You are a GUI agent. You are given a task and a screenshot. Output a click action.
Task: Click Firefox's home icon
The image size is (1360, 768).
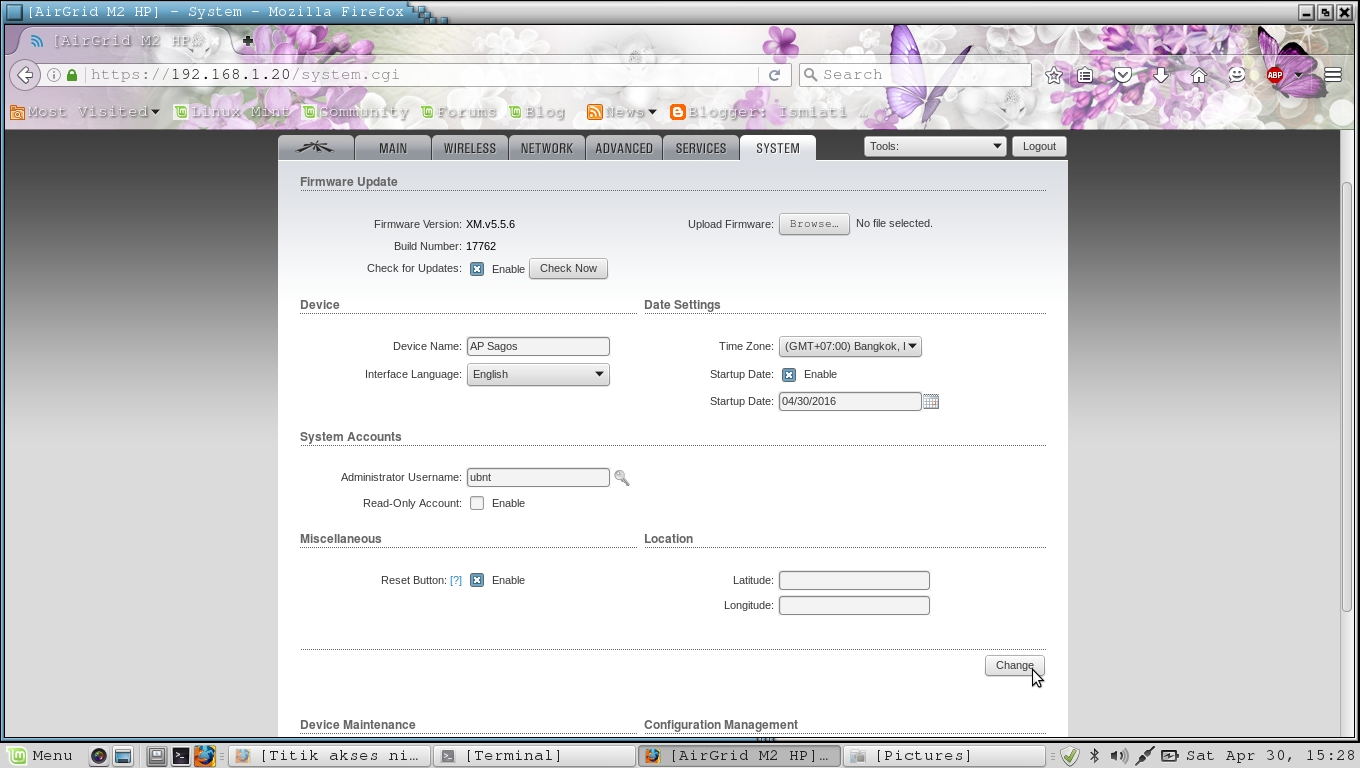(x=1198, y=74)
